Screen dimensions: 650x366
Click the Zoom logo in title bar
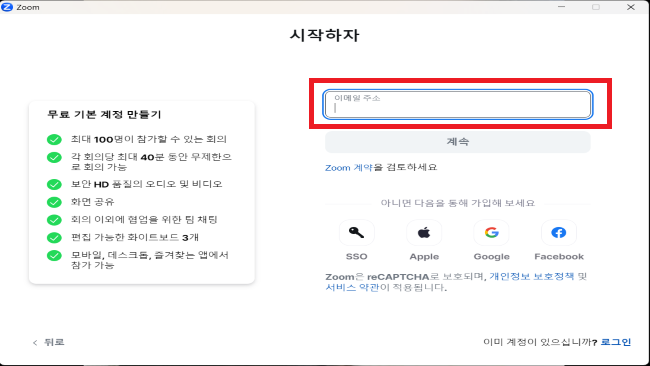[7, 7]
